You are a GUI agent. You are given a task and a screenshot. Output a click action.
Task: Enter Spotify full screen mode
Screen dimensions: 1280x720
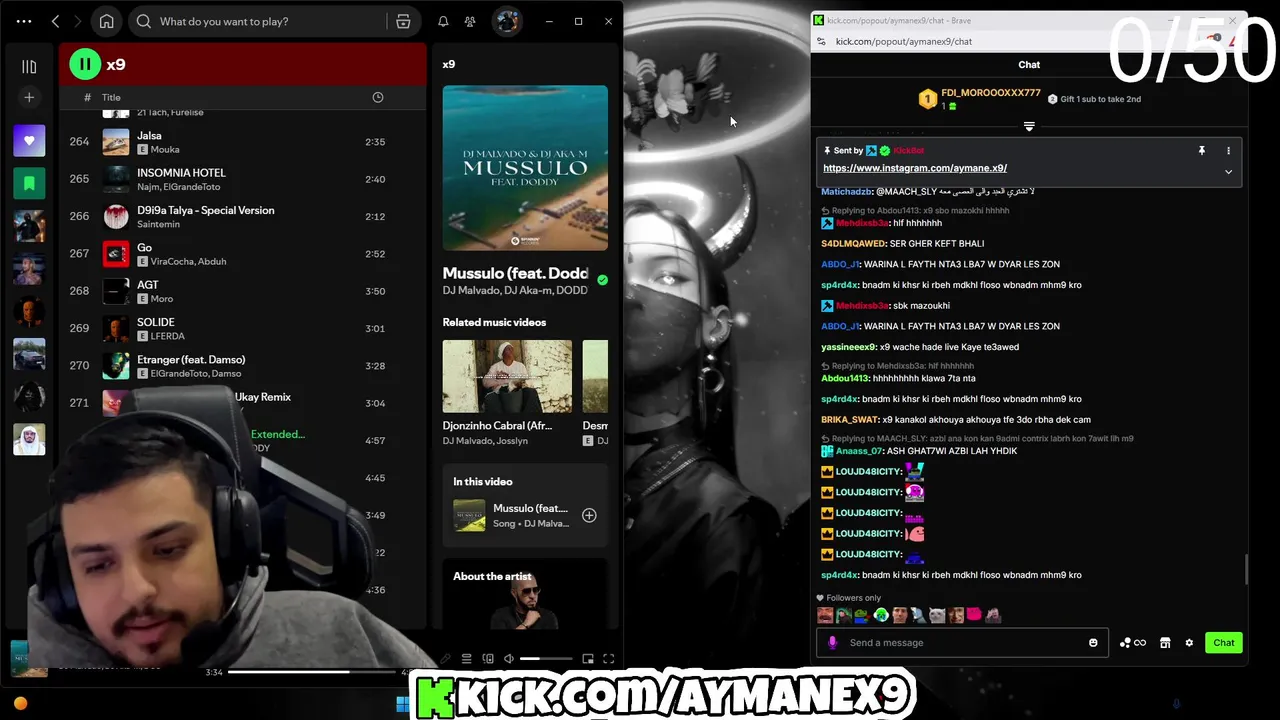point(608,658)
